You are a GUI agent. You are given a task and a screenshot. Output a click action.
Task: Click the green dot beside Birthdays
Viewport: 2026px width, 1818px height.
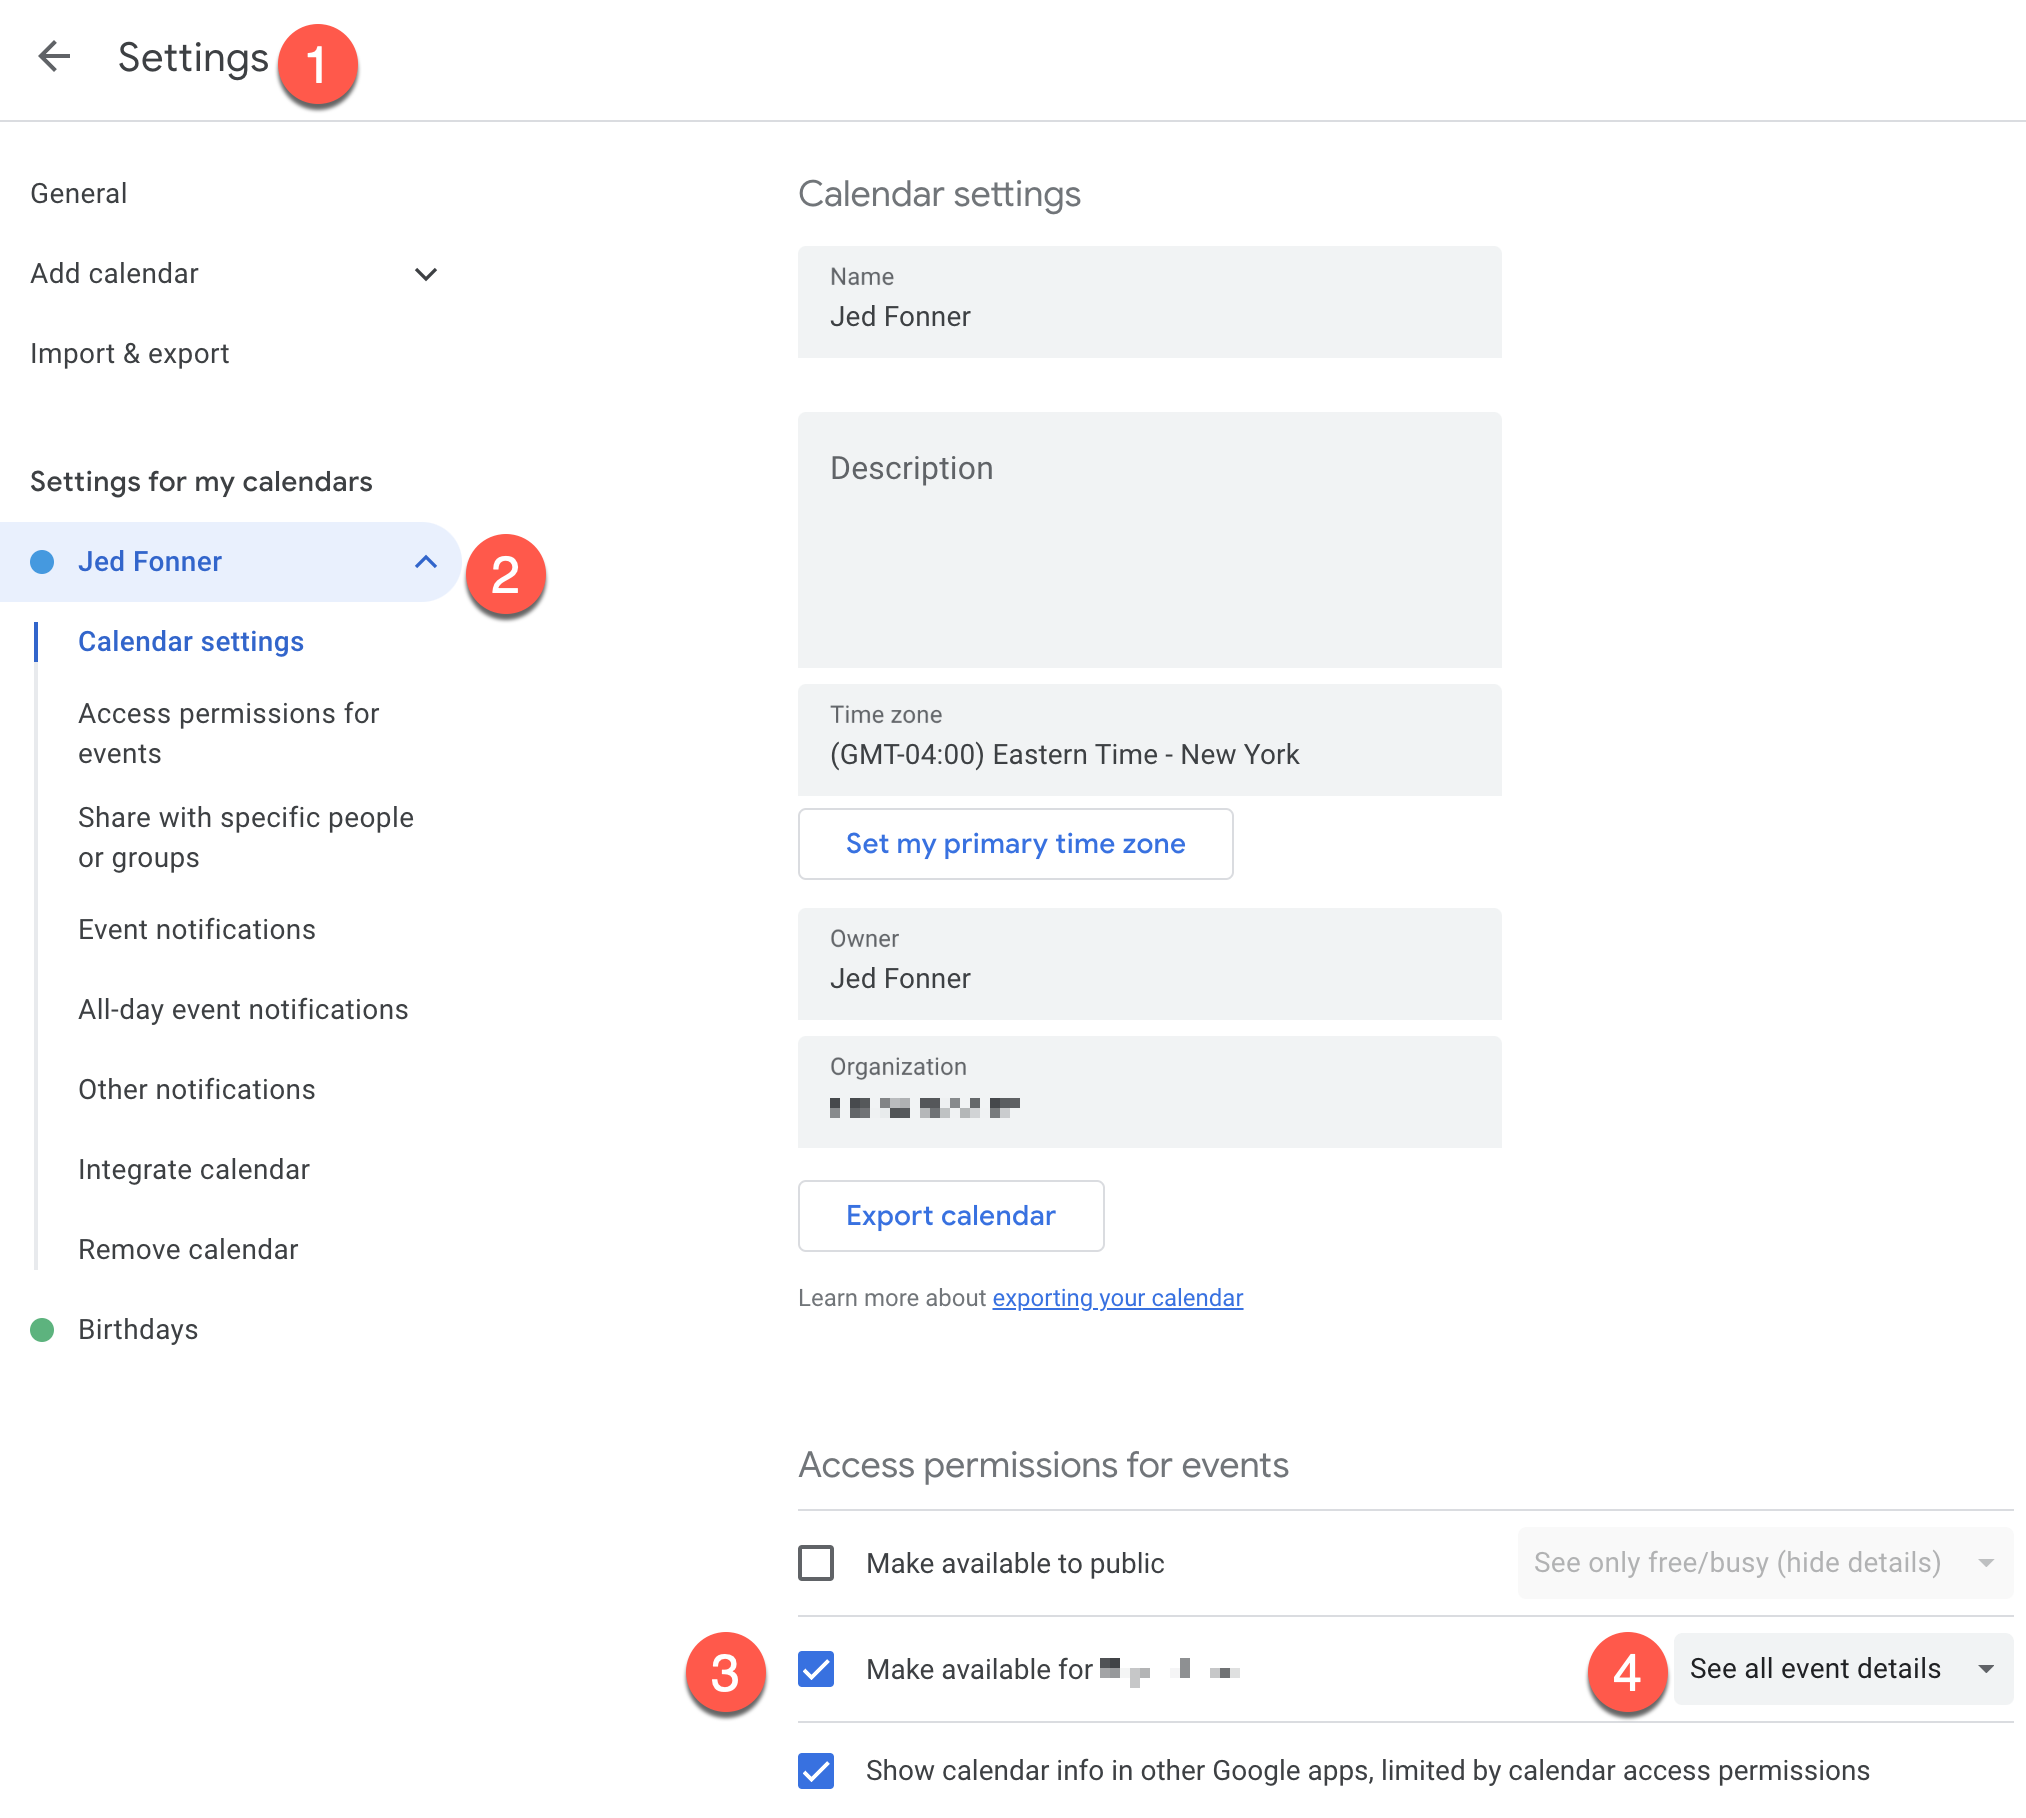point(43,1329)
